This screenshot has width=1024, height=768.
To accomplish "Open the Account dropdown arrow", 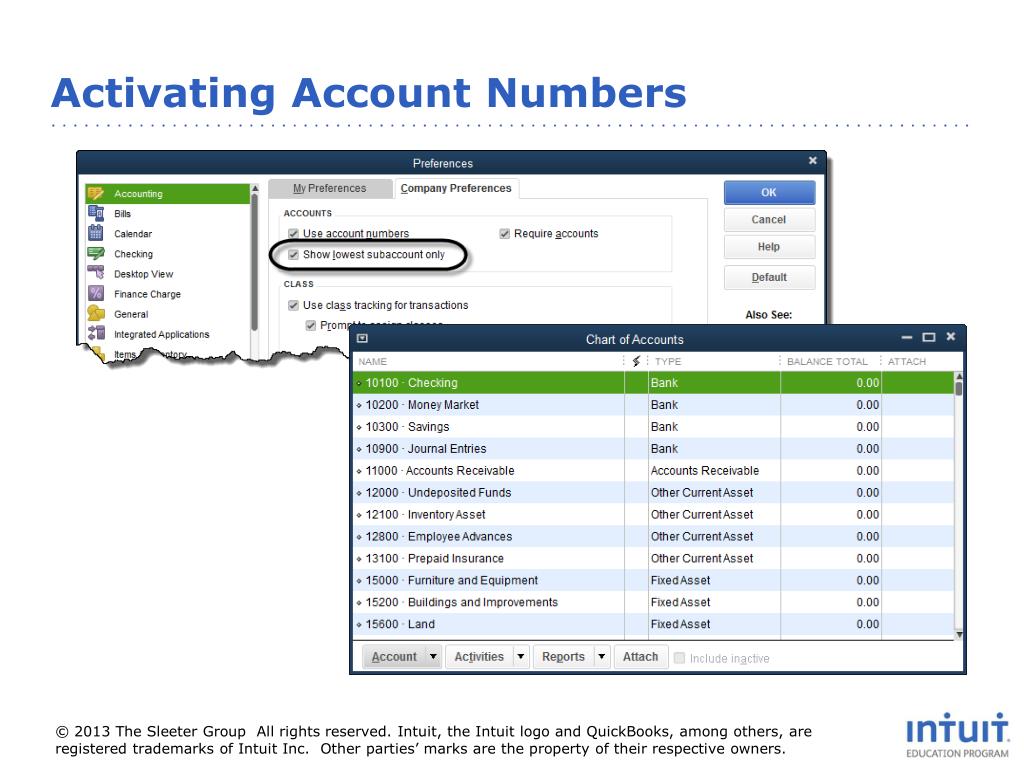I will [433, 656].
